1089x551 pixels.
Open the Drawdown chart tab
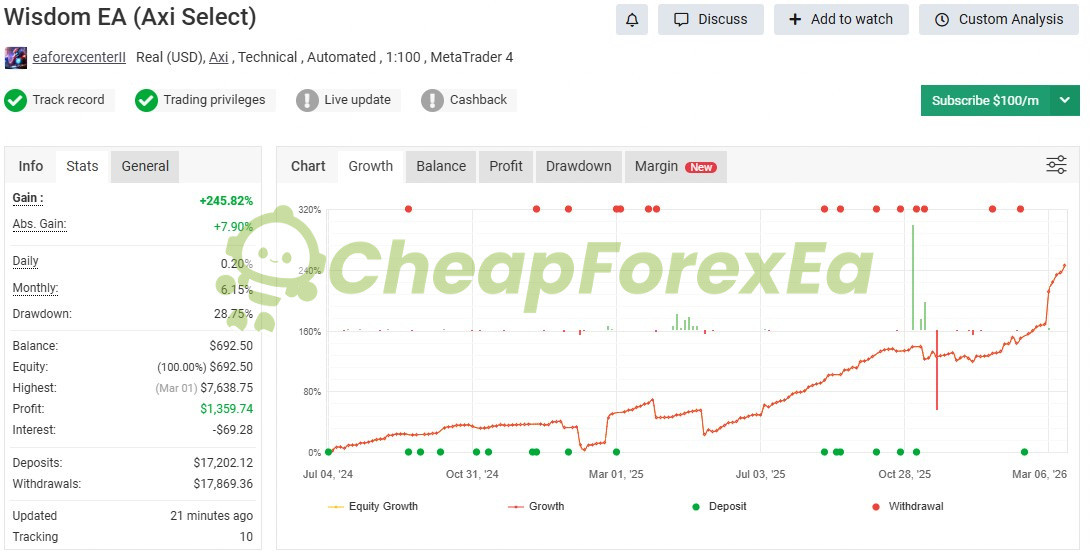pyautogui.click(x=579, y=166)
